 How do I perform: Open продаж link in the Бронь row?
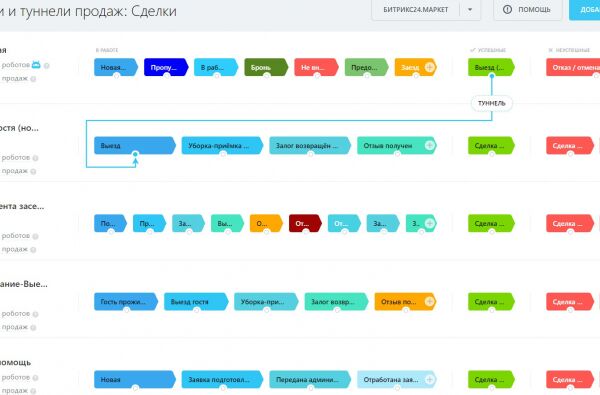15,78
